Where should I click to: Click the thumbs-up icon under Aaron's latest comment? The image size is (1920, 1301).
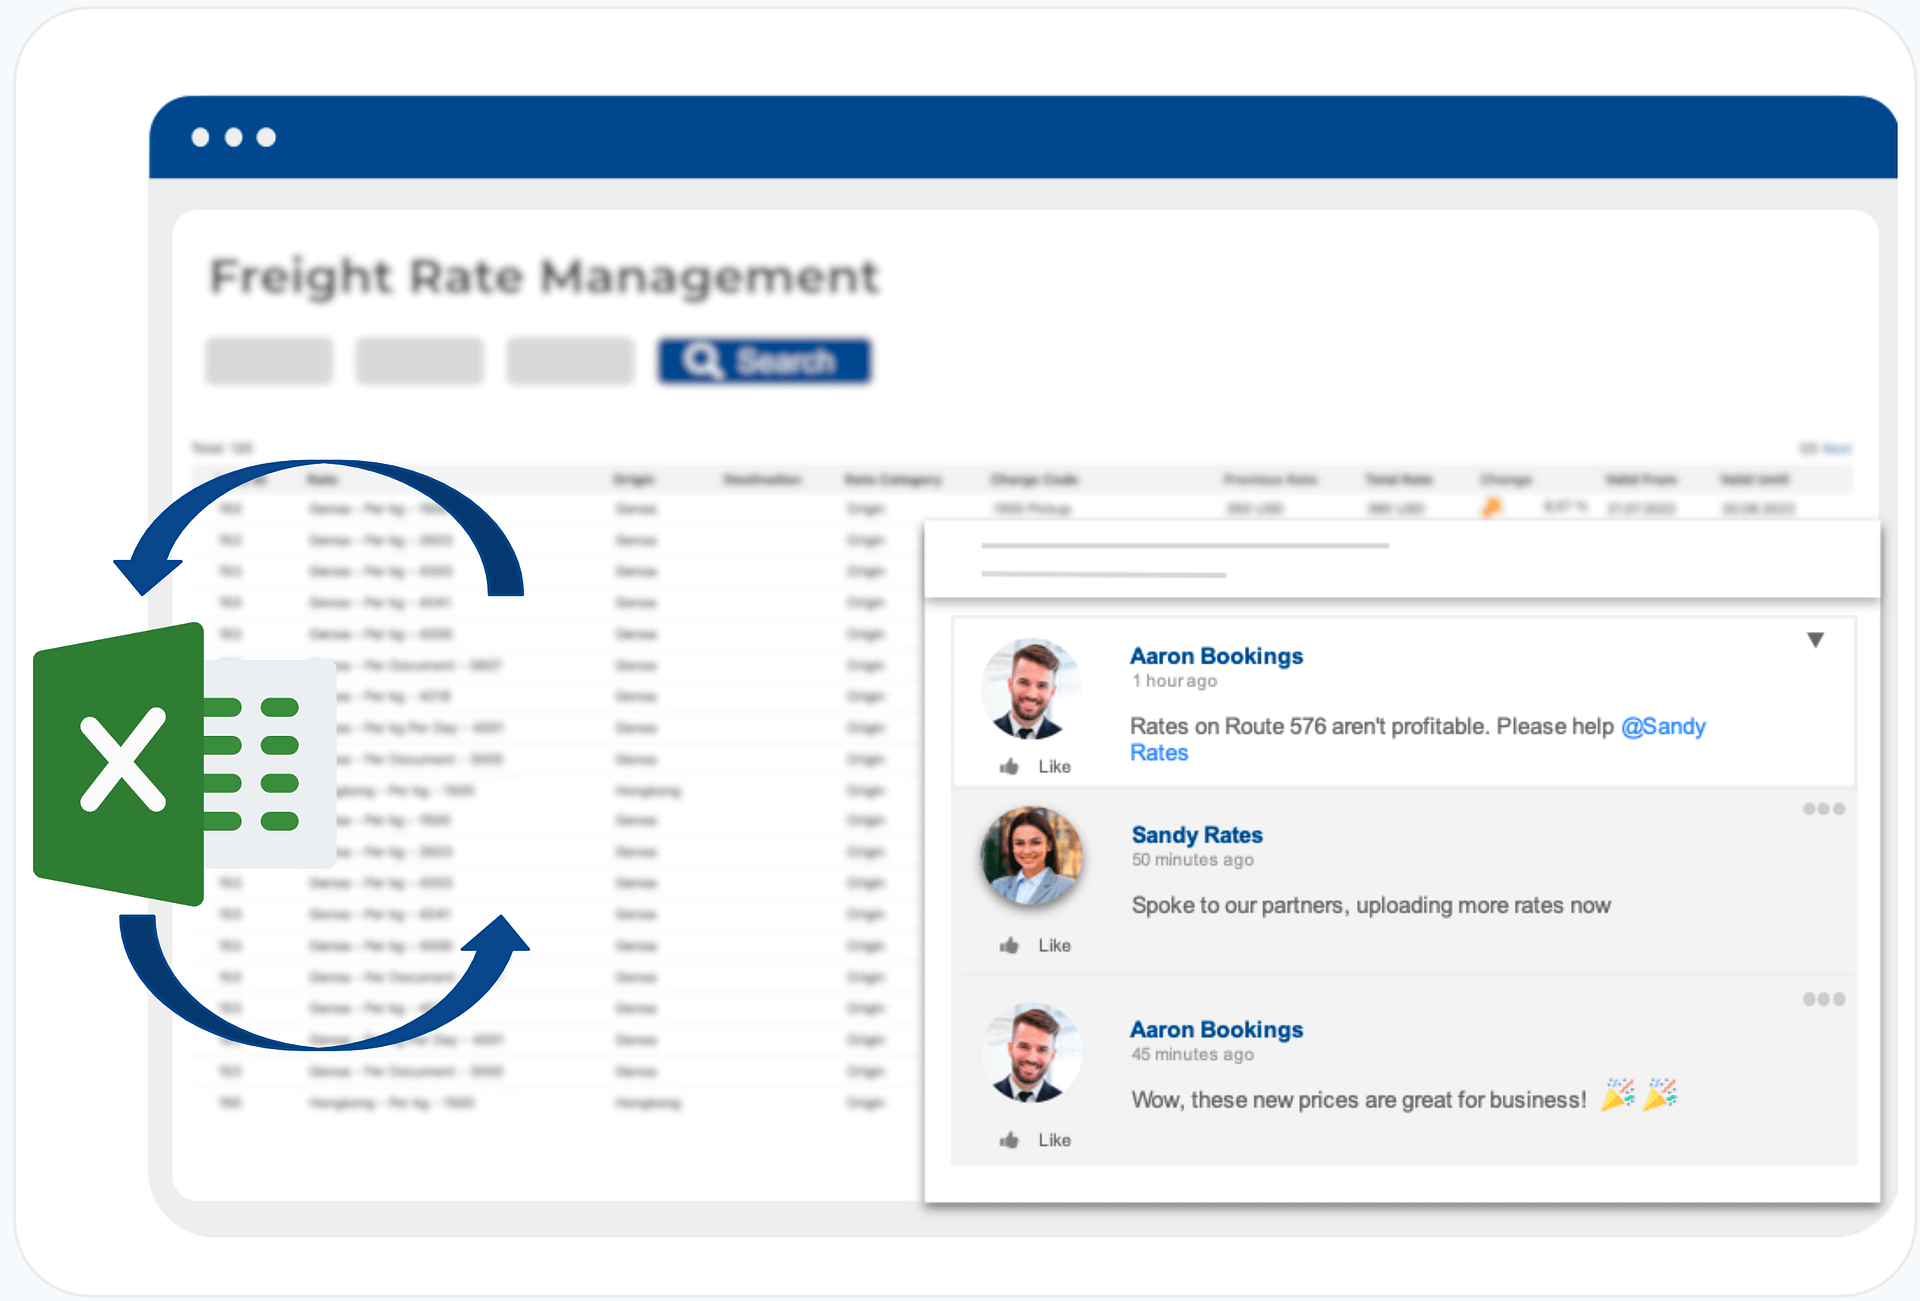[1009, 1139]
